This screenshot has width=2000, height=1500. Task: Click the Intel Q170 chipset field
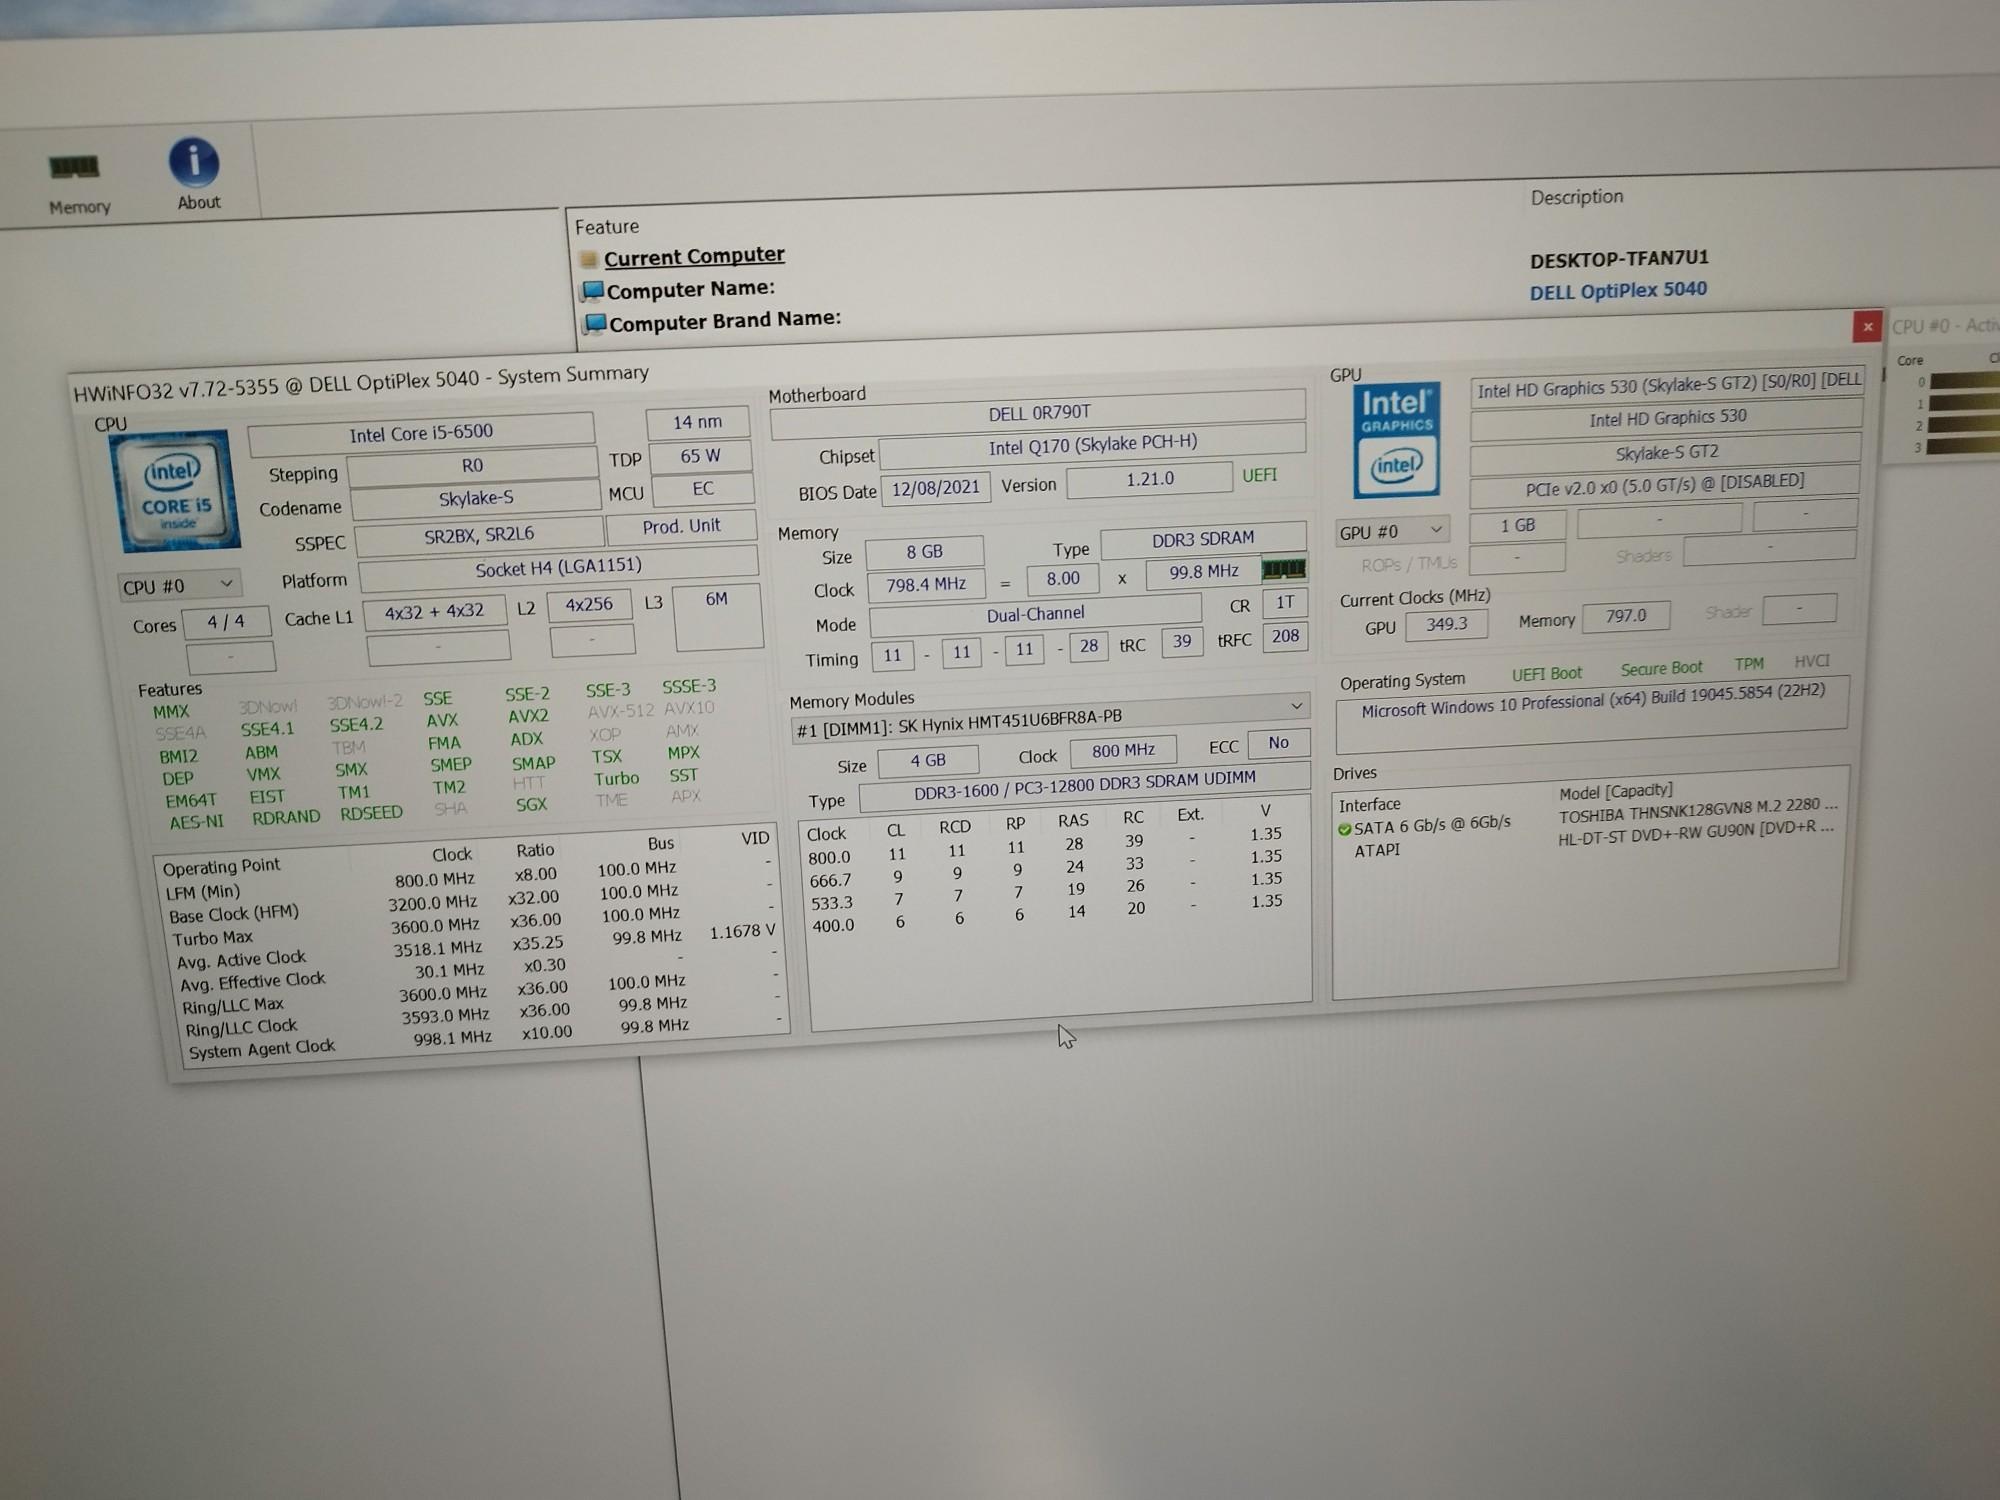(x=1092, y=445)
